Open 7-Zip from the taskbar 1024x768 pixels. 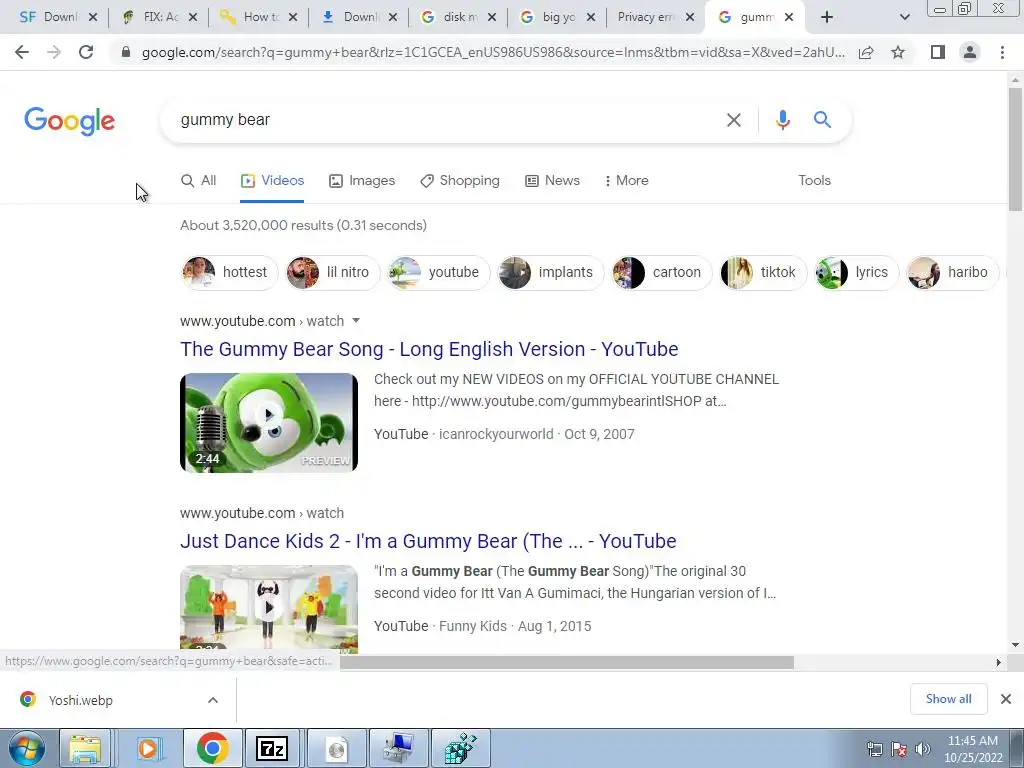coord(271,749)
